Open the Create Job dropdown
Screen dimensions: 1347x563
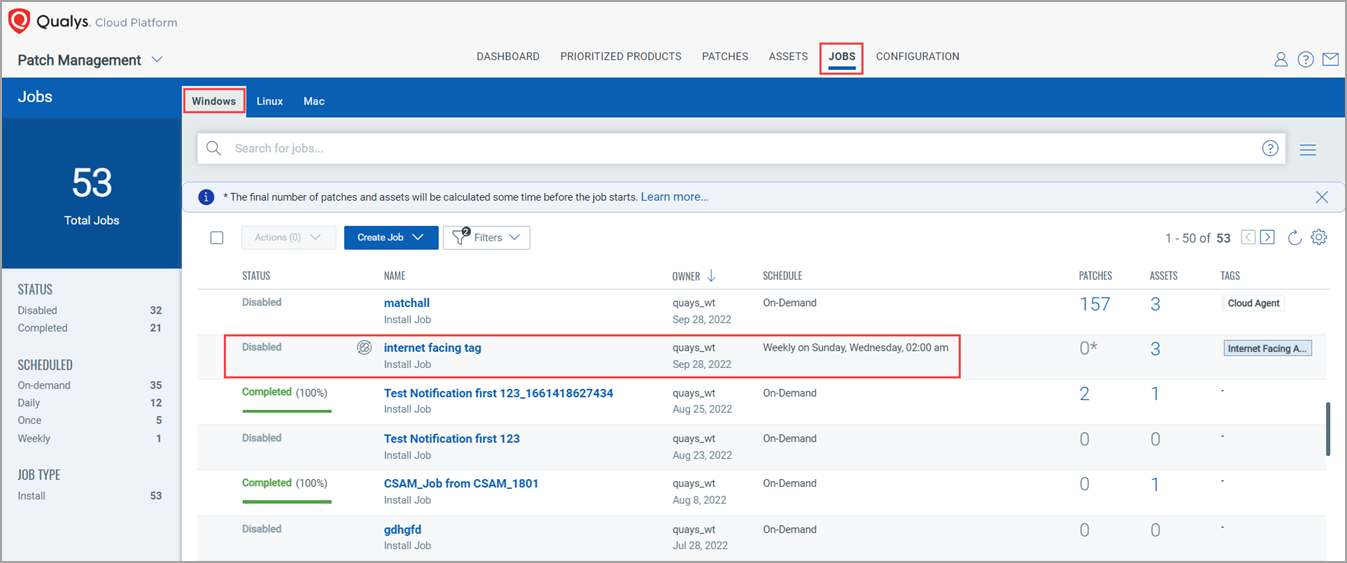(x=391, y=237)
